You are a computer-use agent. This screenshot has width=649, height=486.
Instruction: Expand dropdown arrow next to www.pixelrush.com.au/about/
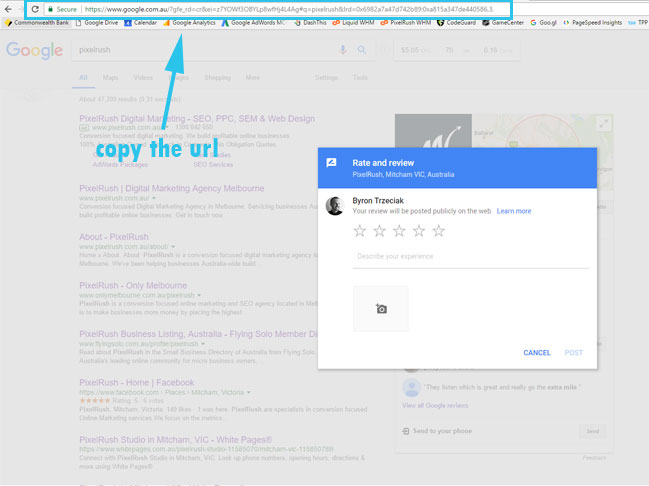pos(173,247)
